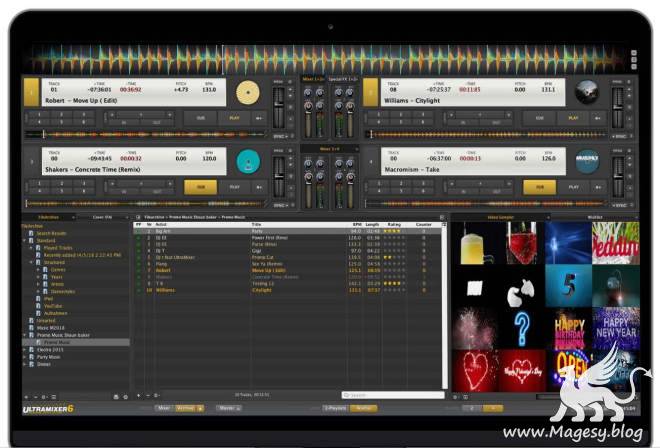Image resolution: width=660 pixels, height=448 pixels.
Task: Sort playlist by the Rating column
Action: pos(394,225)
